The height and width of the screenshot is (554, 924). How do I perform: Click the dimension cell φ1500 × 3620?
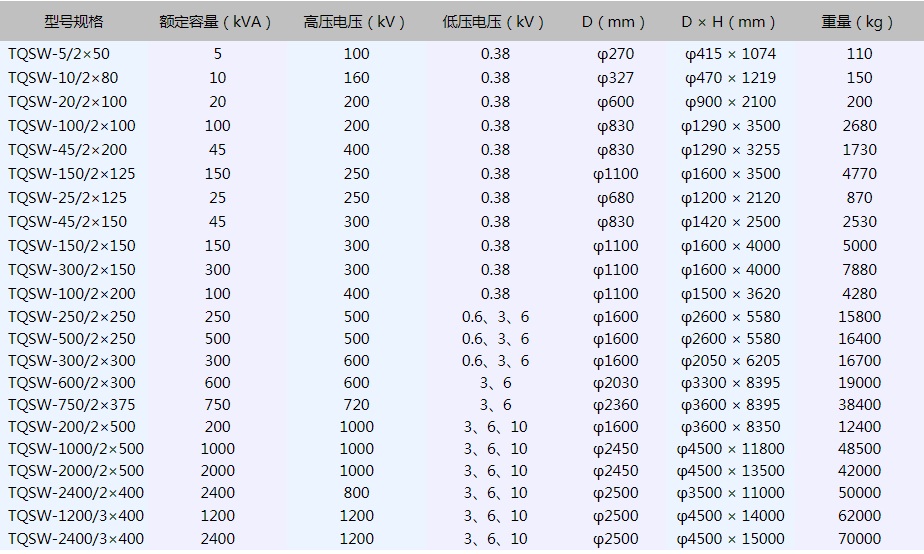[730, 294]
